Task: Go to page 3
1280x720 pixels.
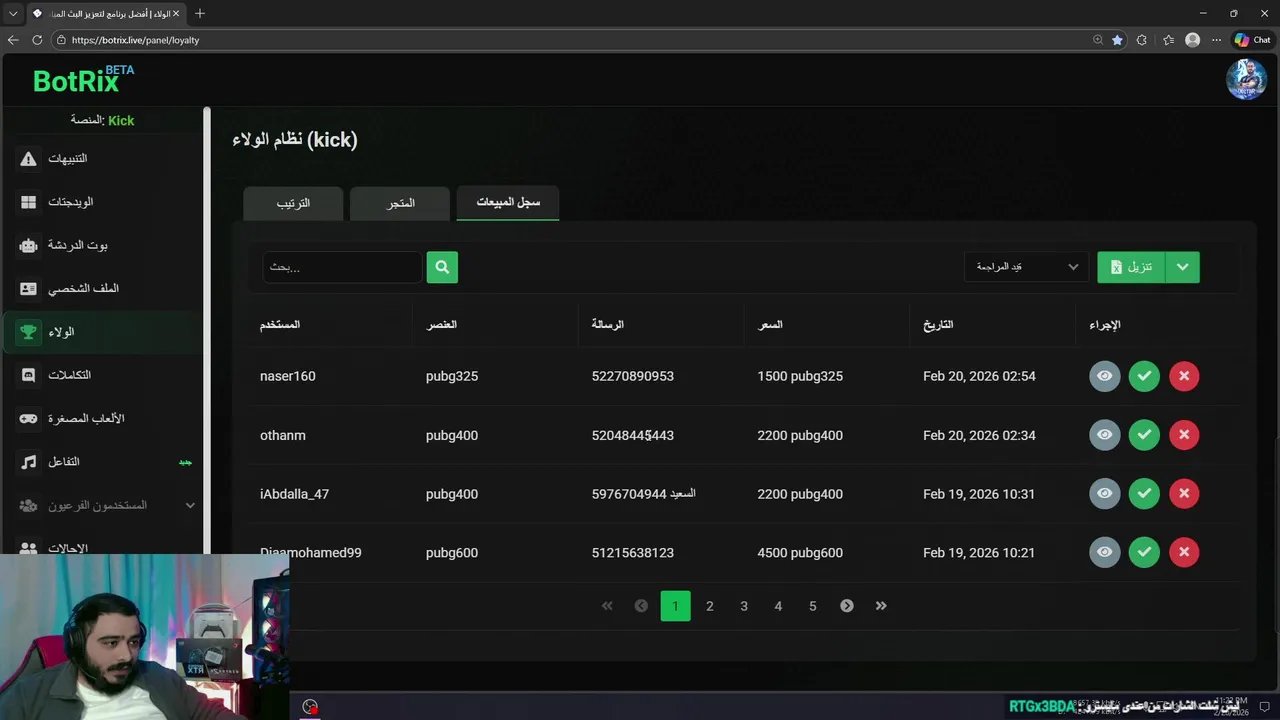Action: click(744, 606)
